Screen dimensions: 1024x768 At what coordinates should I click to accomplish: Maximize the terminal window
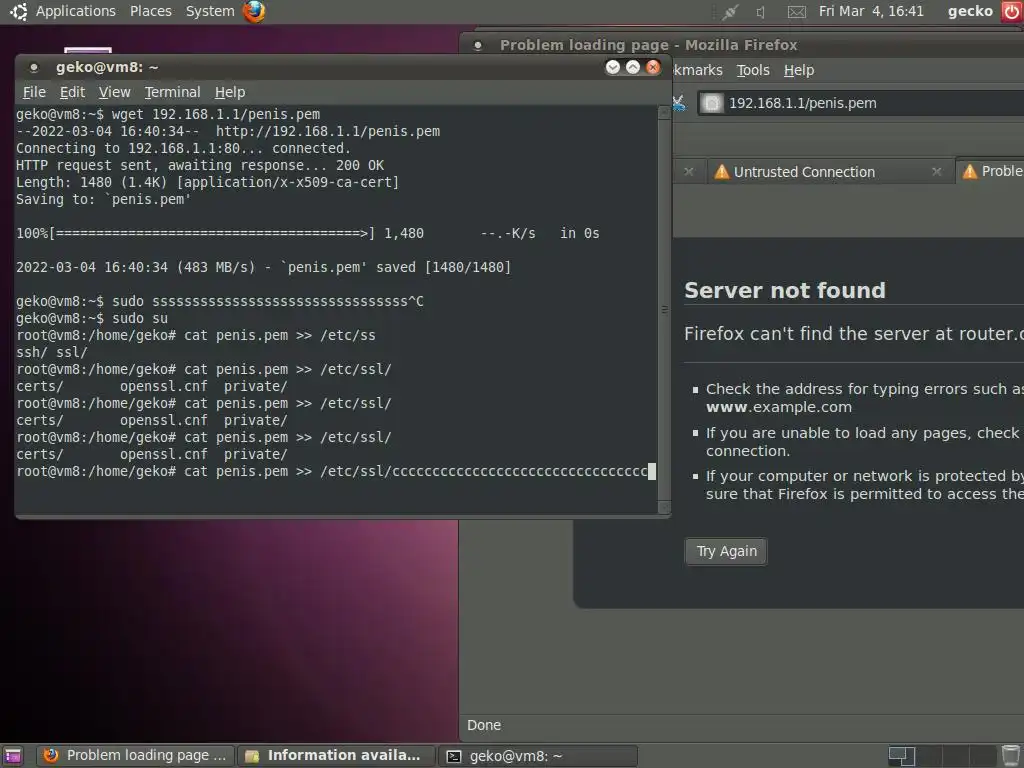(x=633, y=67)
